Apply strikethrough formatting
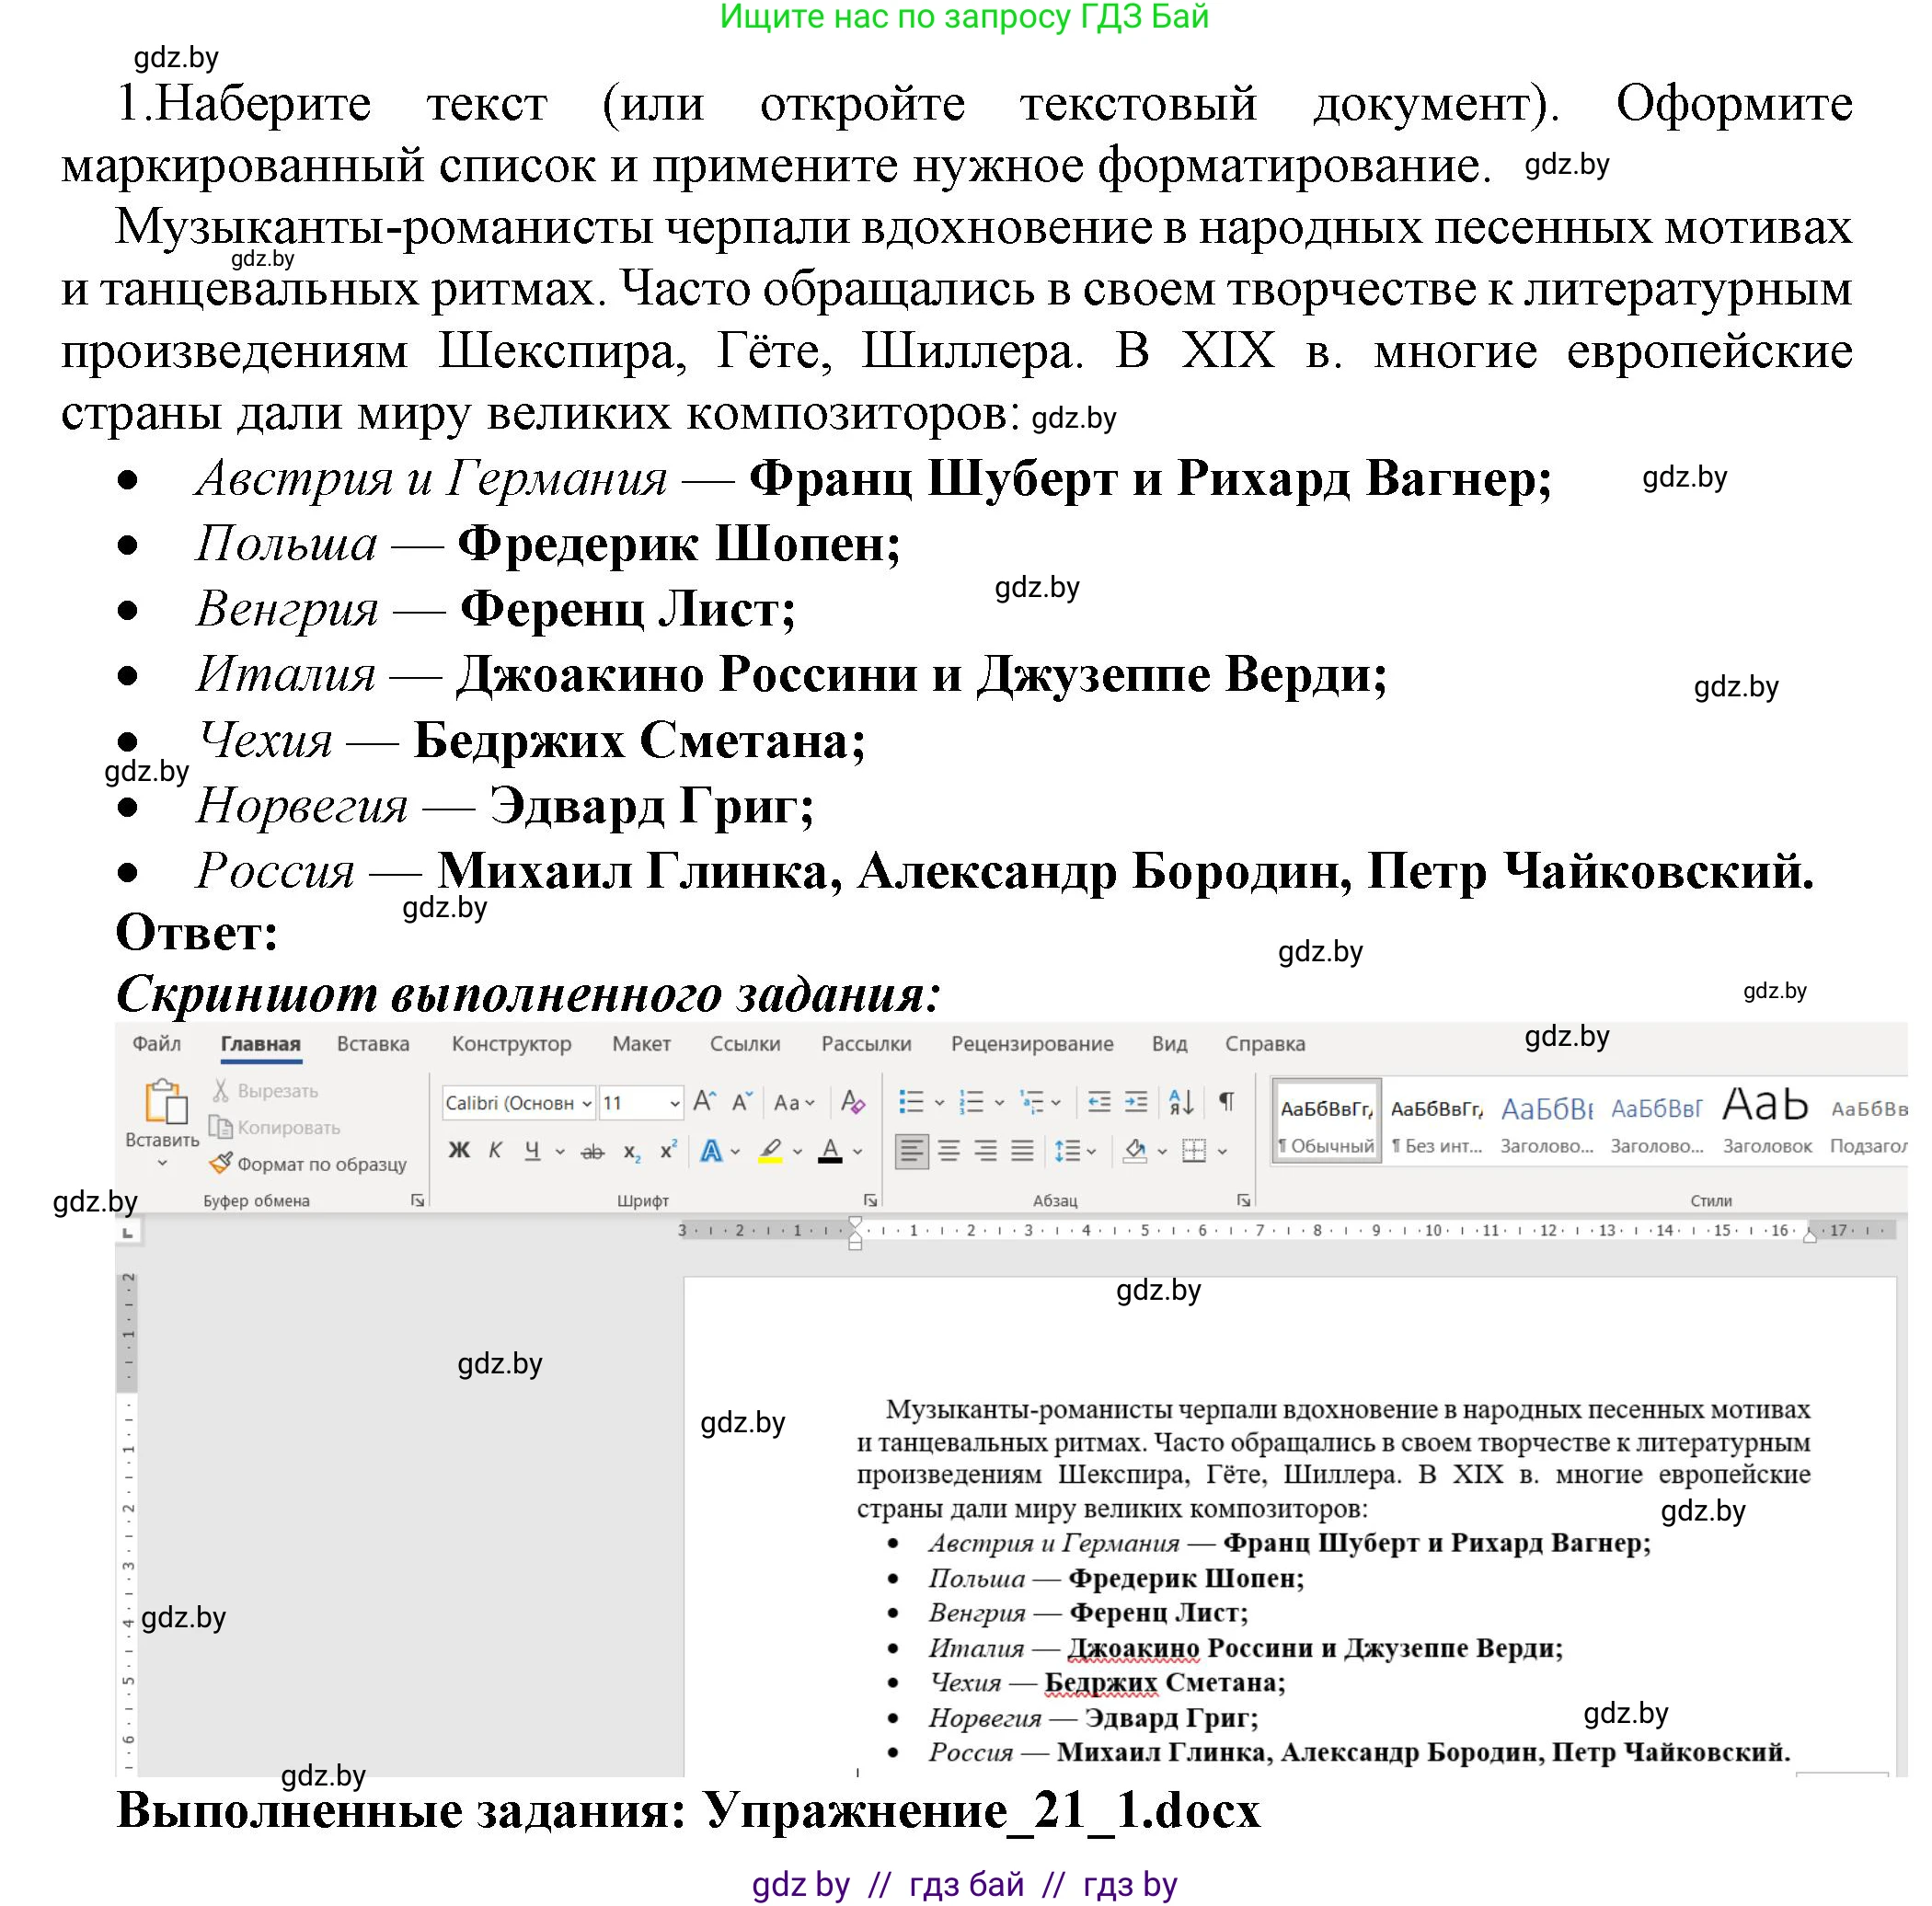The width and height of the screenshot is (1932, 1906). click(x=592, y=1151)
